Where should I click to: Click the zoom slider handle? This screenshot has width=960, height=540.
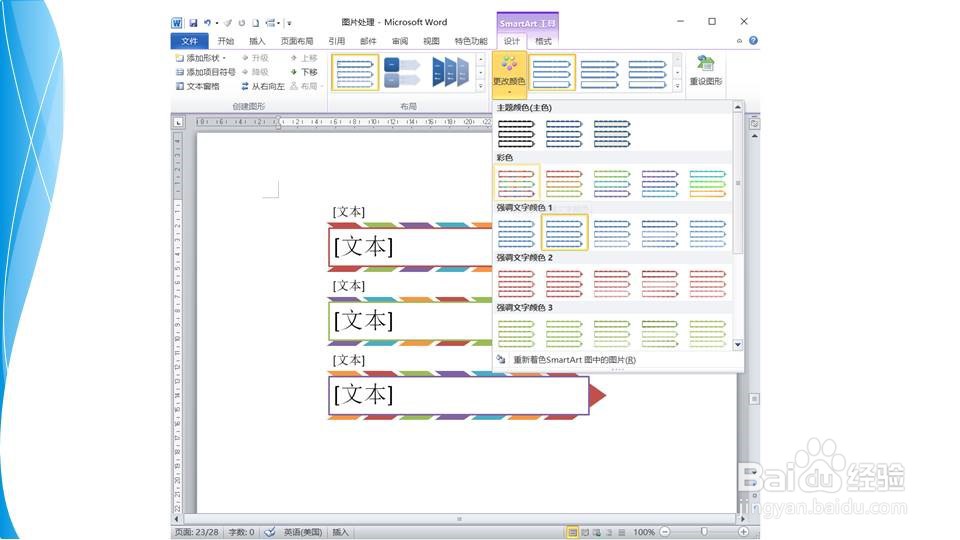[x=704, y=532]
